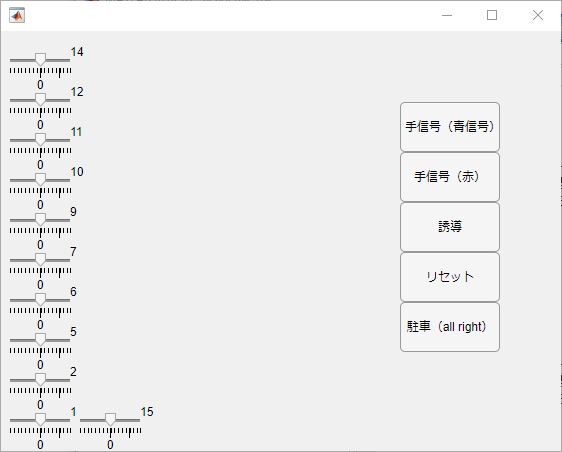
Task: Maximize the figure window
Action: [492, 15]
